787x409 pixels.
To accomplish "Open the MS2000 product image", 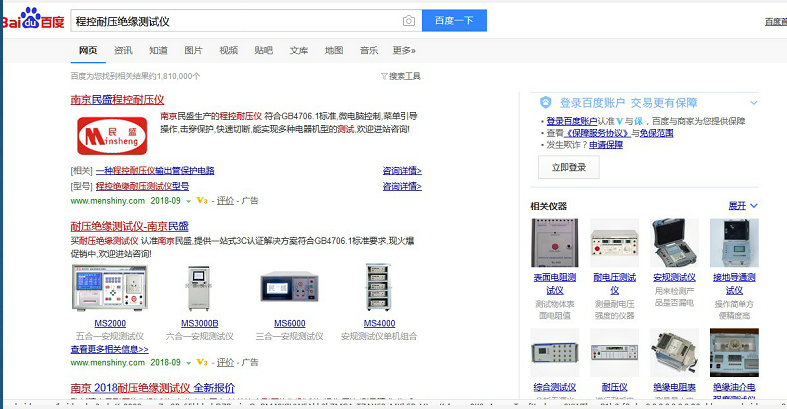I will 110,289.
